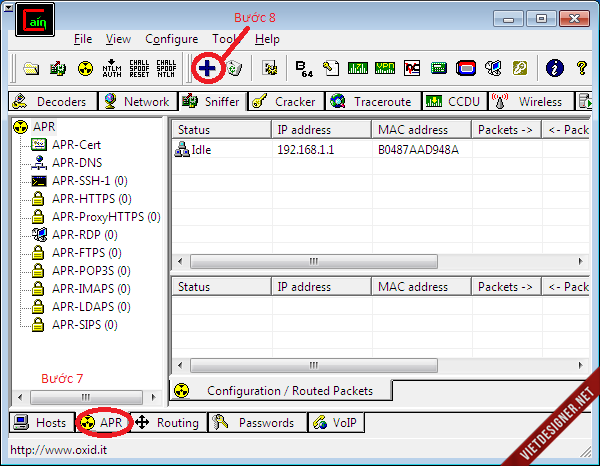Screen dimensions: 600x466
Task: Open help with yellow question mark icon
Action: point(582,69)
